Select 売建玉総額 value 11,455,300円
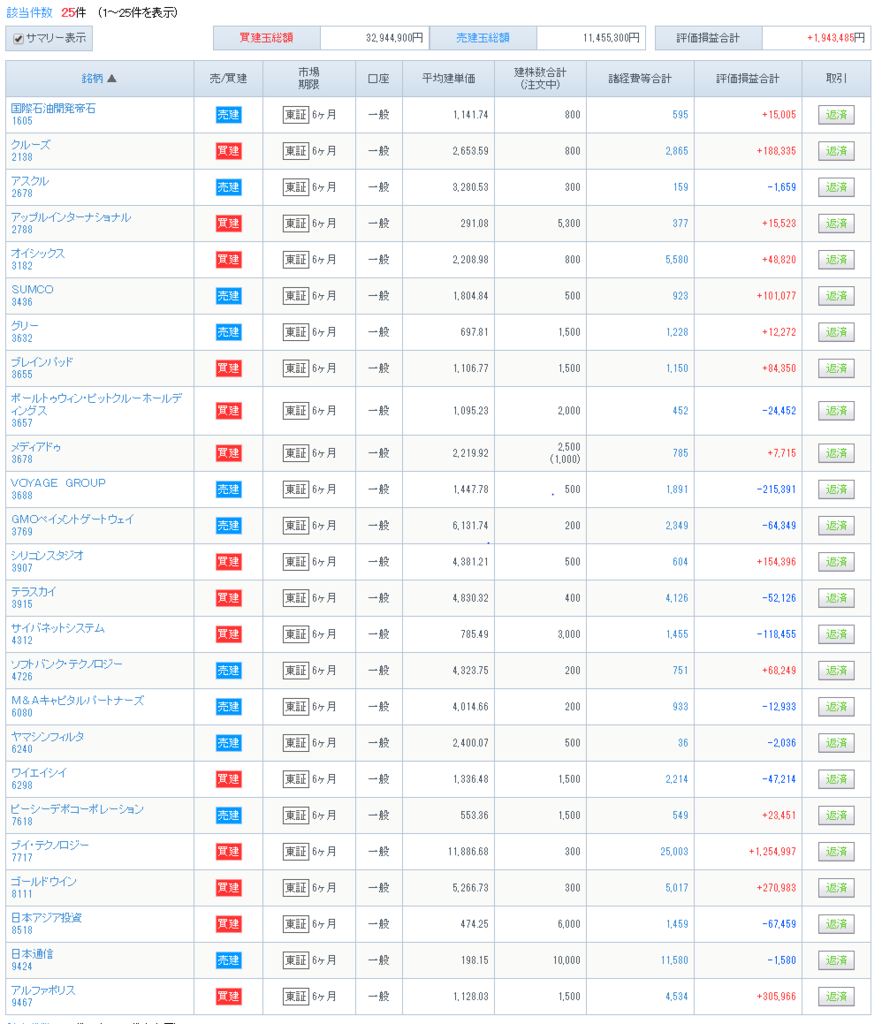Image resolution: width=882 pixels, height=1024 pixels. 611,38
